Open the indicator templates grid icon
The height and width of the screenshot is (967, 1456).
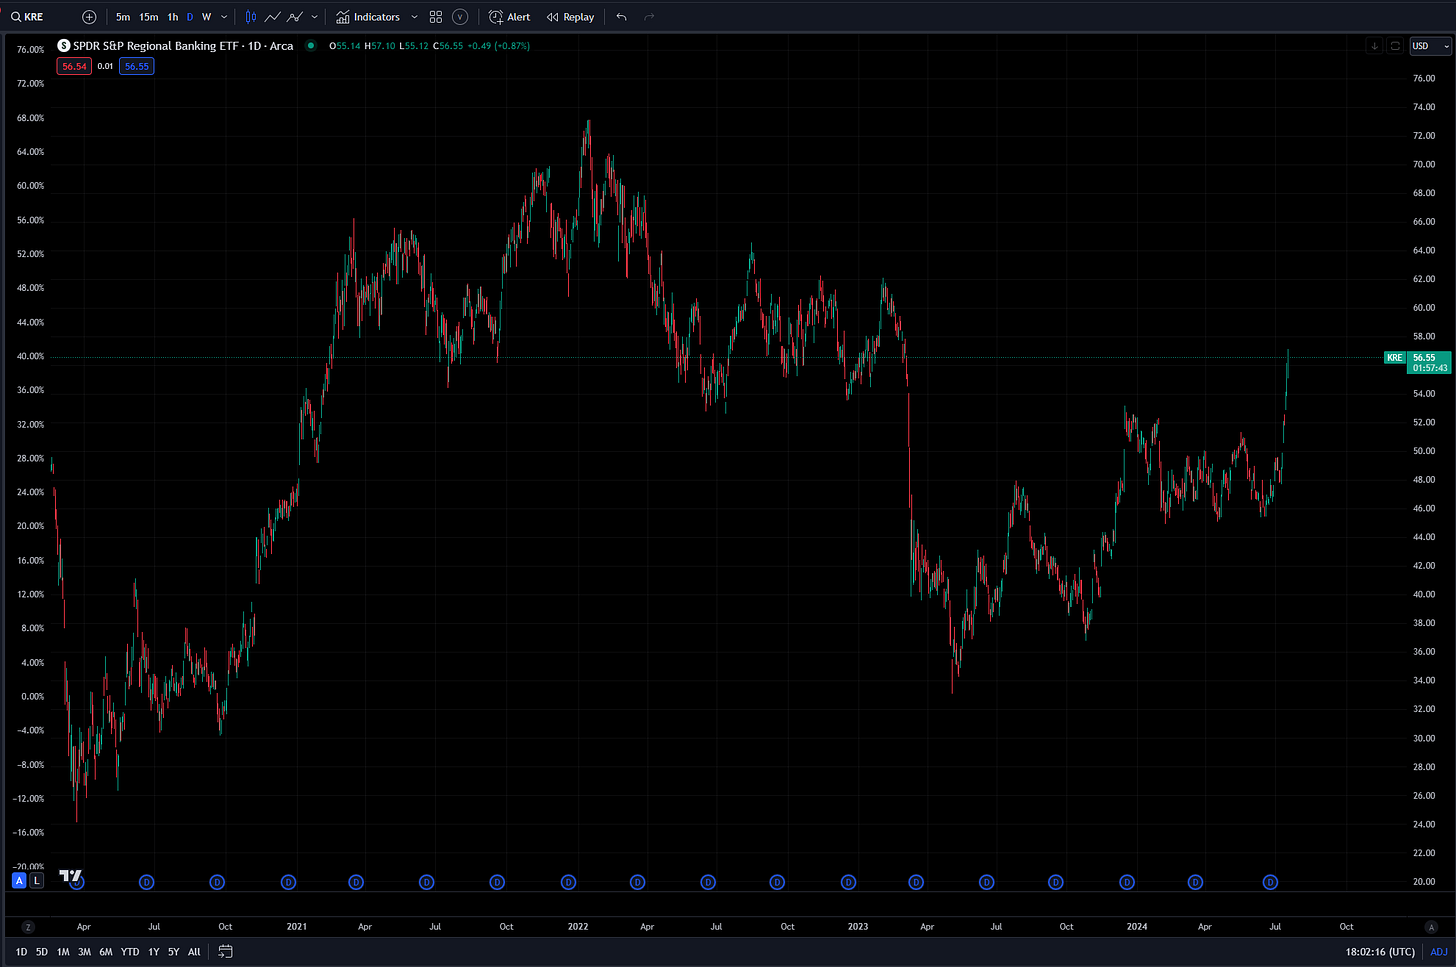[x=436, y=17]
